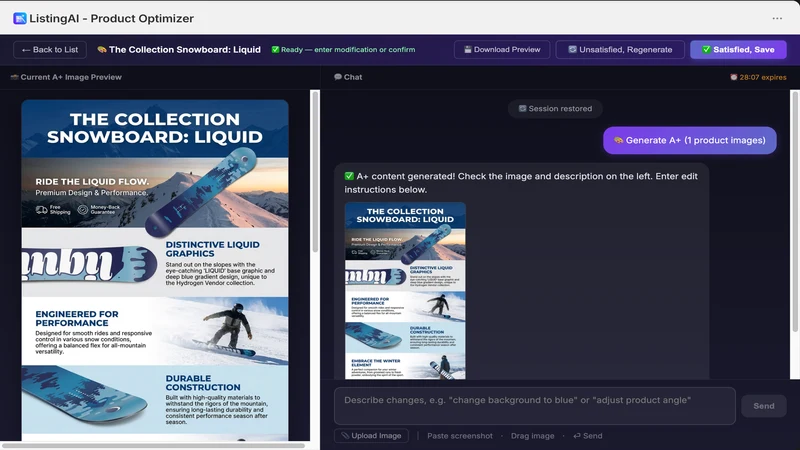Click the Send button beside the input

(764, 406)
